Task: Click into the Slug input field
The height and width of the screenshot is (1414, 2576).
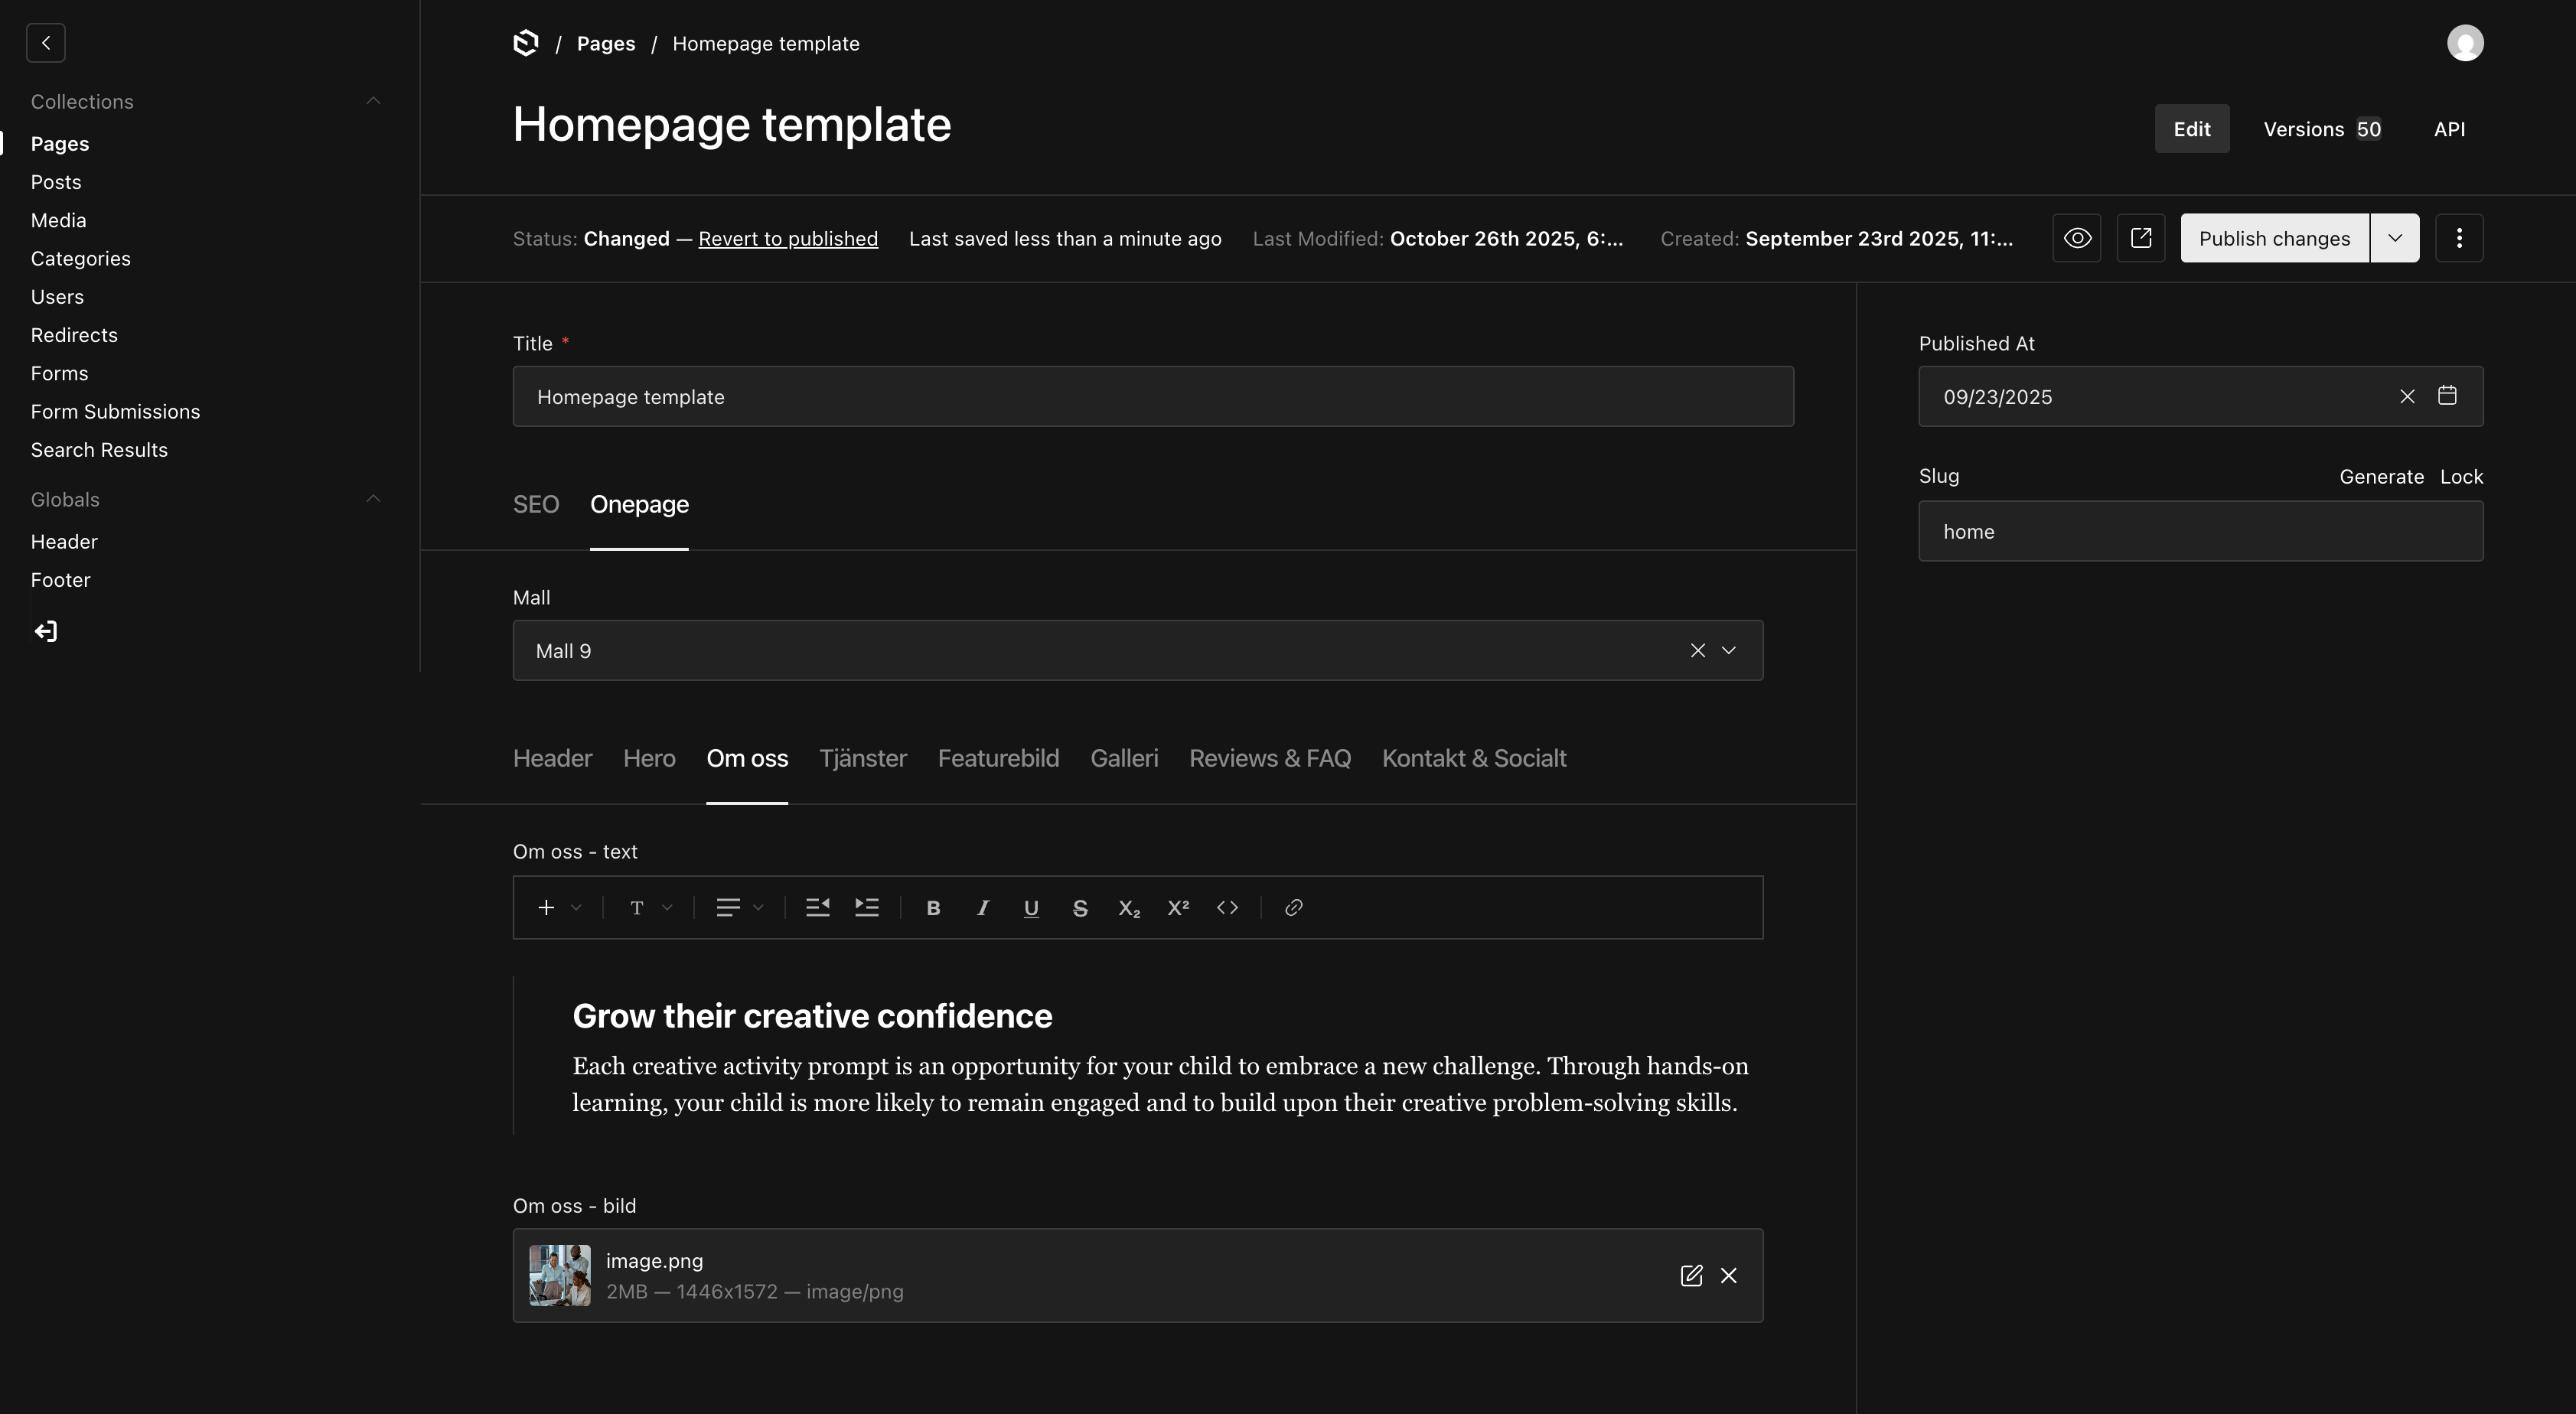Action: (x=2200, y=532)
